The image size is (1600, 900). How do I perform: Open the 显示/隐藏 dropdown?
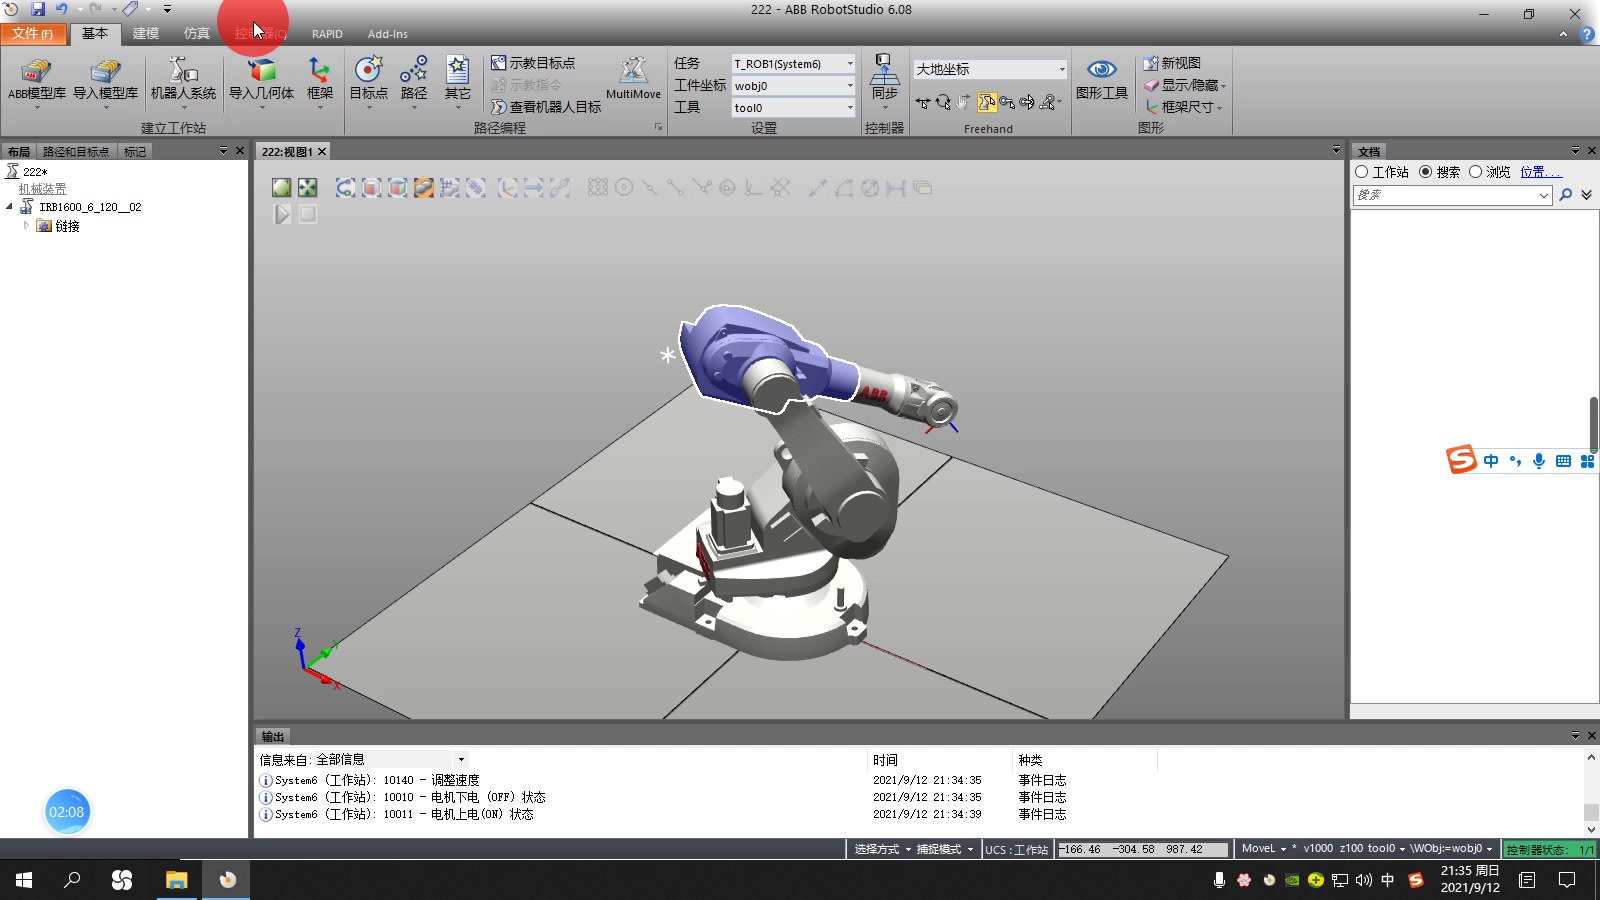tap(1186, 85)
